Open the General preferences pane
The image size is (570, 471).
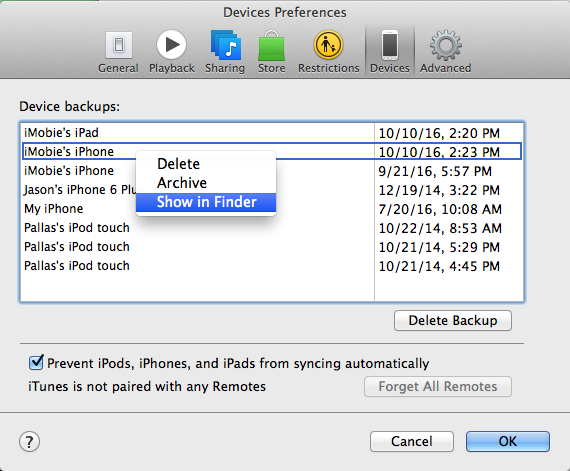coord(119,52)
